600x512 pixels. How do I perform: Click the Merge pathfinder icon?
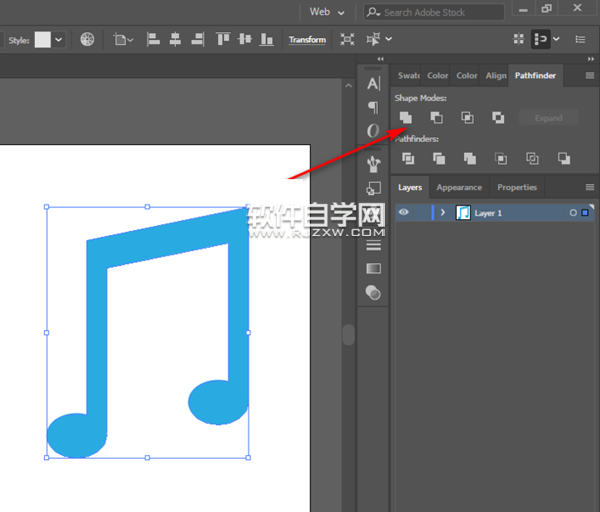pos(469,158)
